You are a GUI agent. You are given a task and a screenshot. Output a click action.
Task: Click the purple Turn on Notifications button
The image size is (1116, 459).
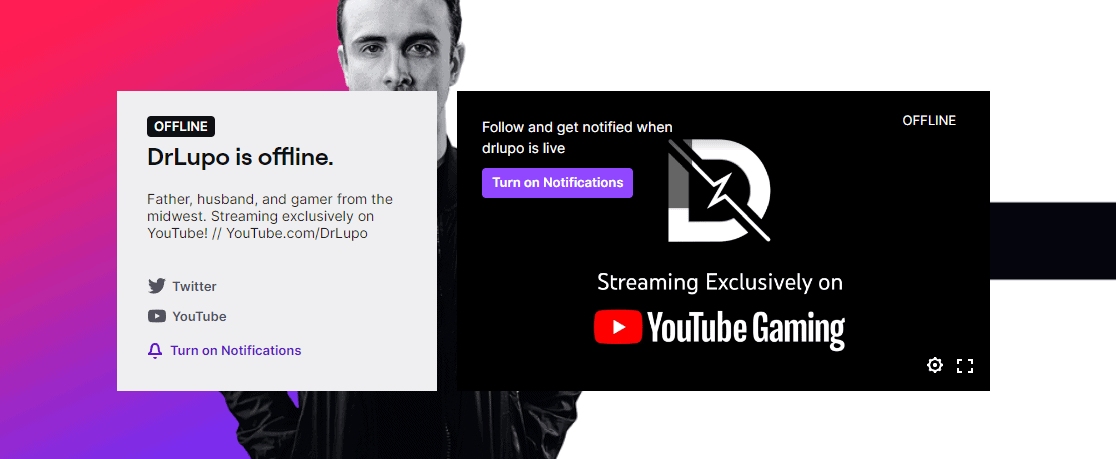pos(557,183)
